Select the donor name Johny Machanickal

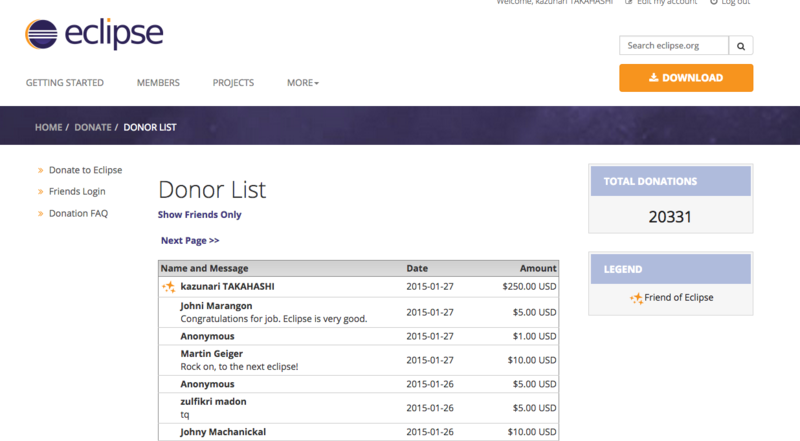point(223,432)
